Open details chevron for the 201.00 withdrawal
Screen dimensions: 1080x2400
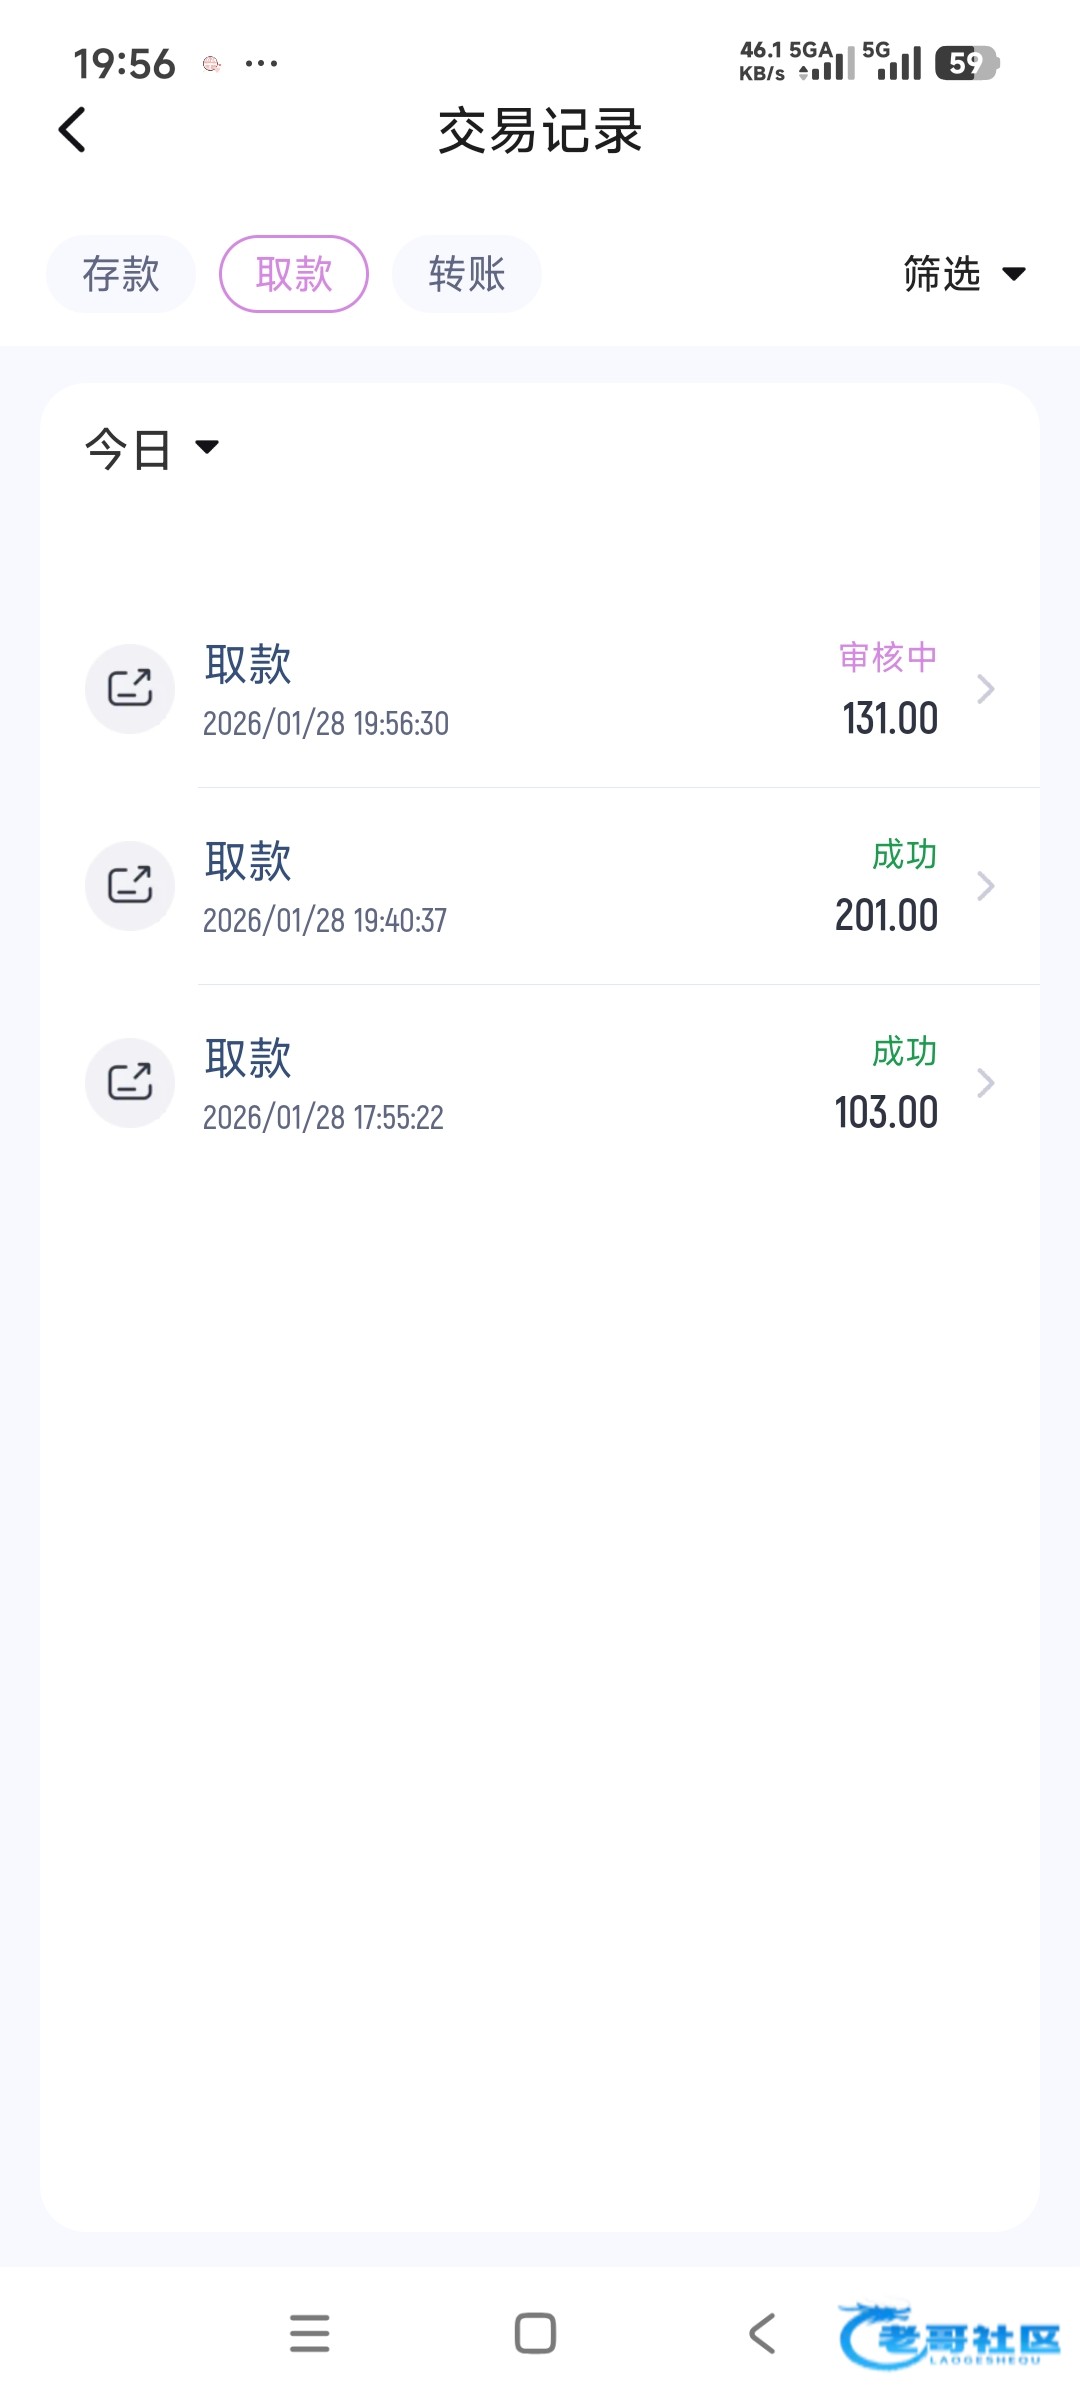click(985, 885)
